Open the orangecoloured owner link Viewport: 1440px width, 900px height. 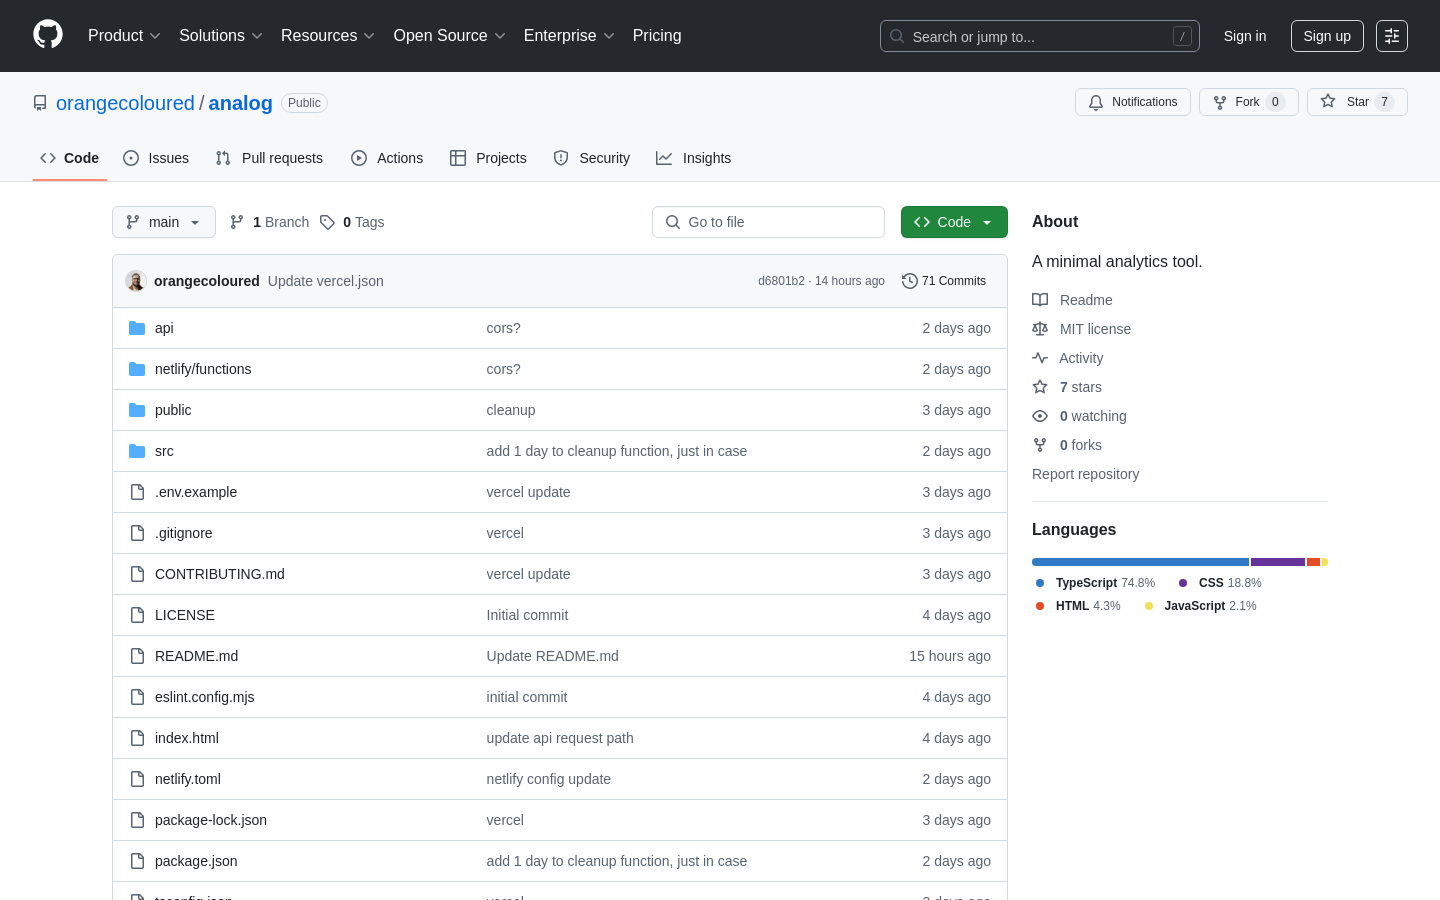tap(125, 103)
